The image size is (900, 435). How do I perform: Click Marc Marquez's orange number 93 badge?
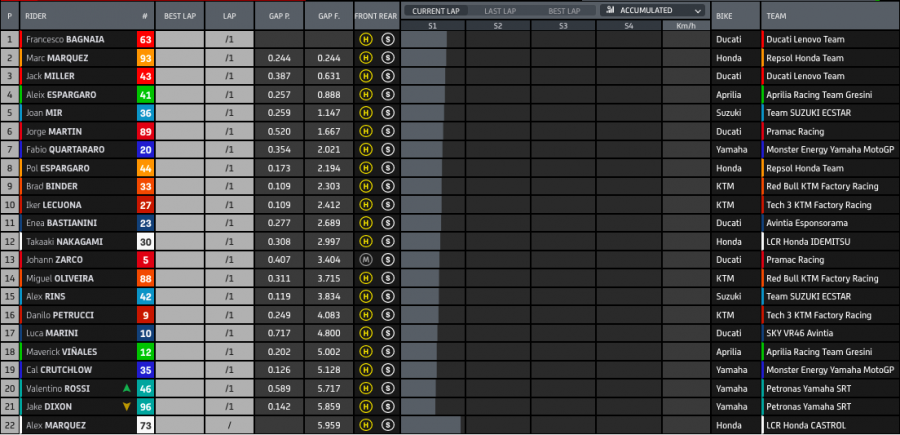click(x=145, y=58)
